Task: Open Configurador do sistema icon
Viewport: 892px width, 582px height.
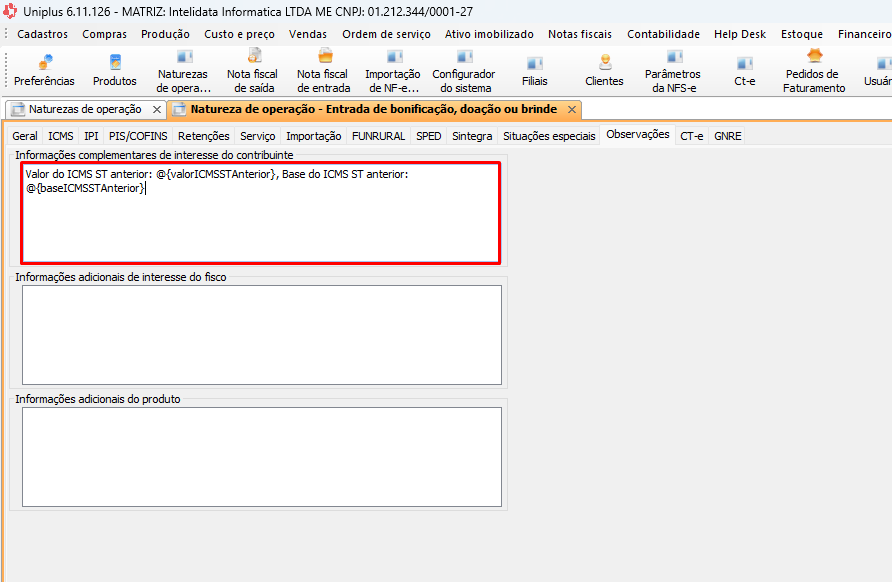Action: [464, 72]
